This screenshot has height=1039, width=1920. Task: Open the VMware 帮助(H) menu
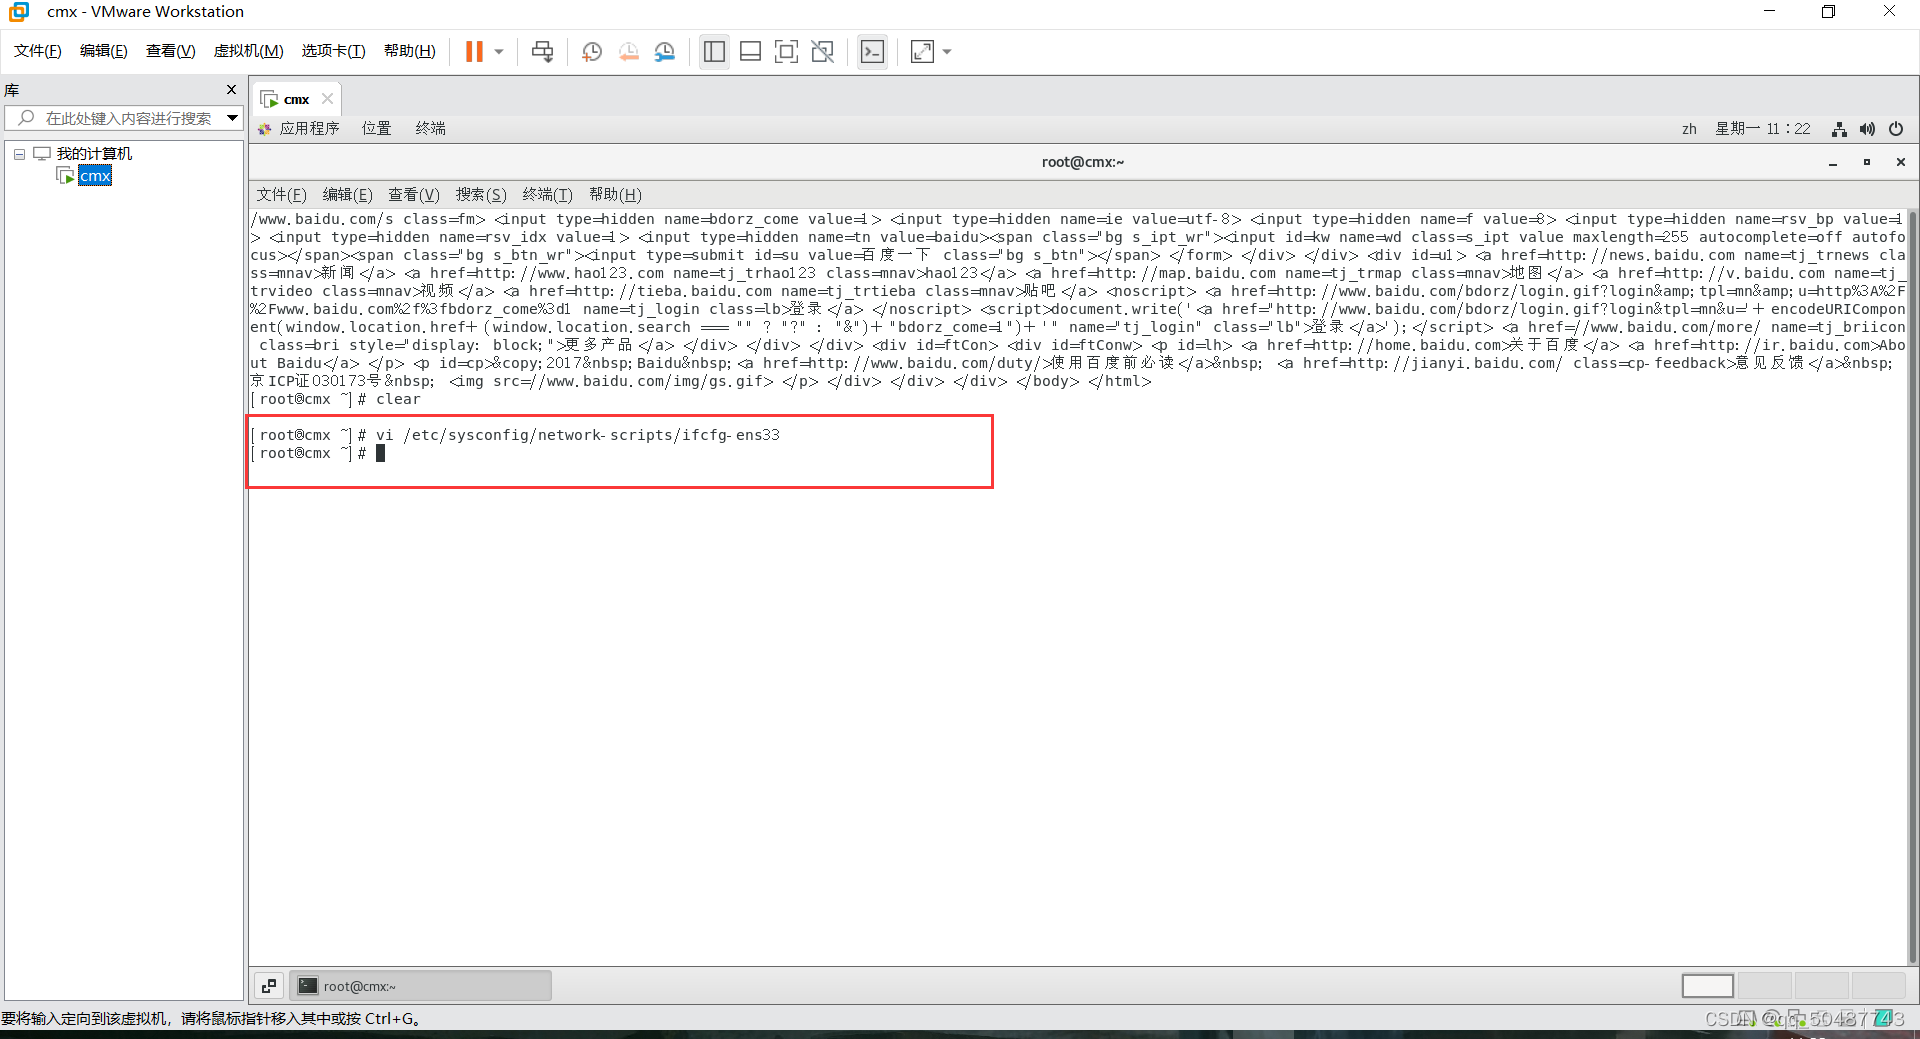410,51
